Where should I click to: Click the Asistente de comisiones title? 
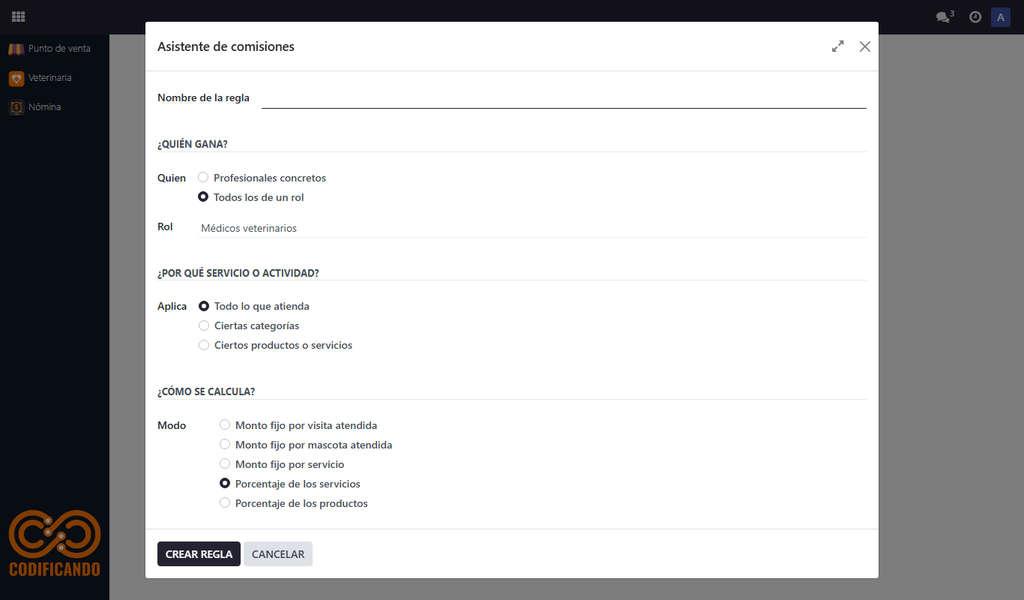[226, 46]
